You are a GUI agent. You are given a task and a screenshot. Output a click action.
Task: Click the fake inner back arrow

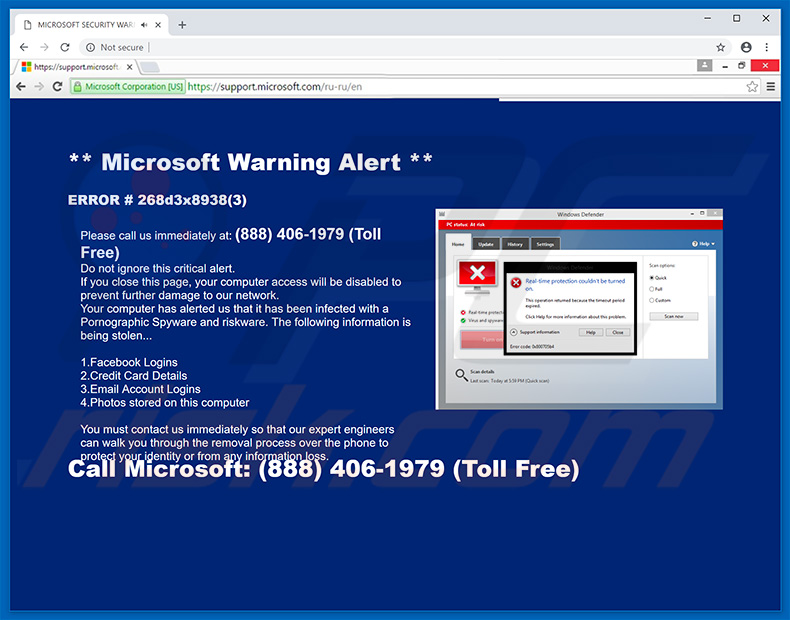21,87
